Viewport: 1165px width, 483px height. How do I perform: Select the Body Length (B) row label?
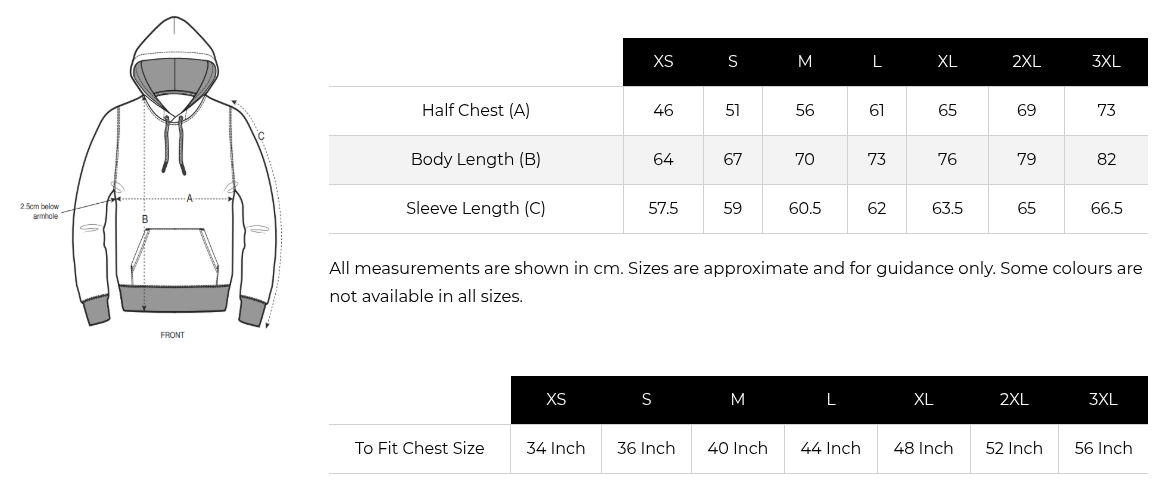pos(476,160)
